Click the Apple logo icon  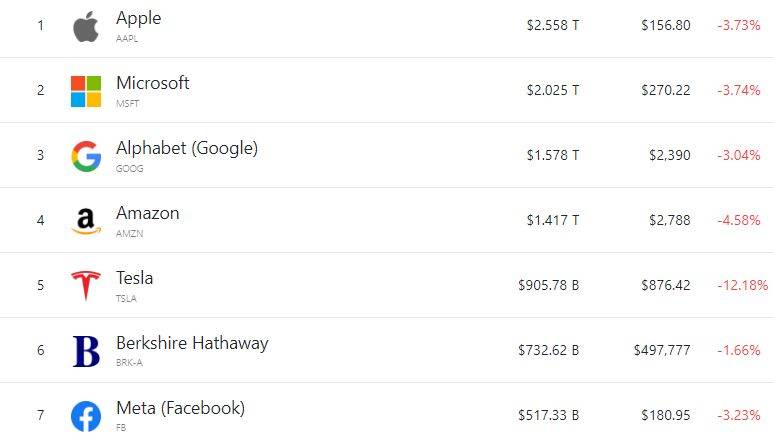86,26
